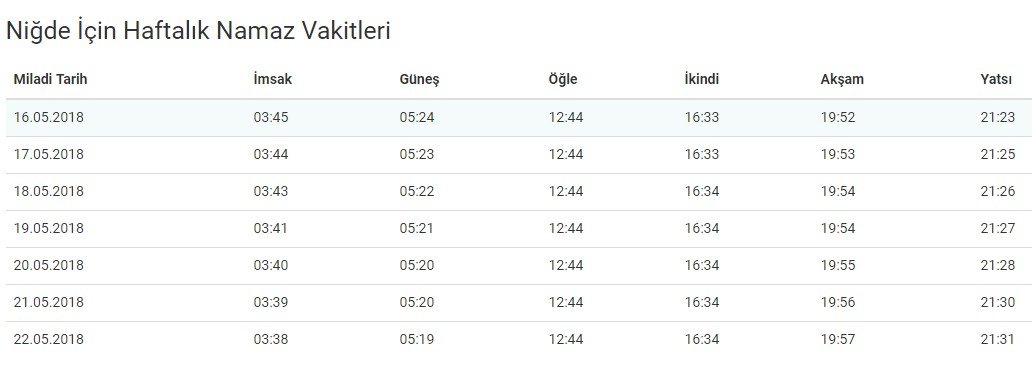
Task: Select the 18.05.2018 date cell
Action: click(49, 191)
